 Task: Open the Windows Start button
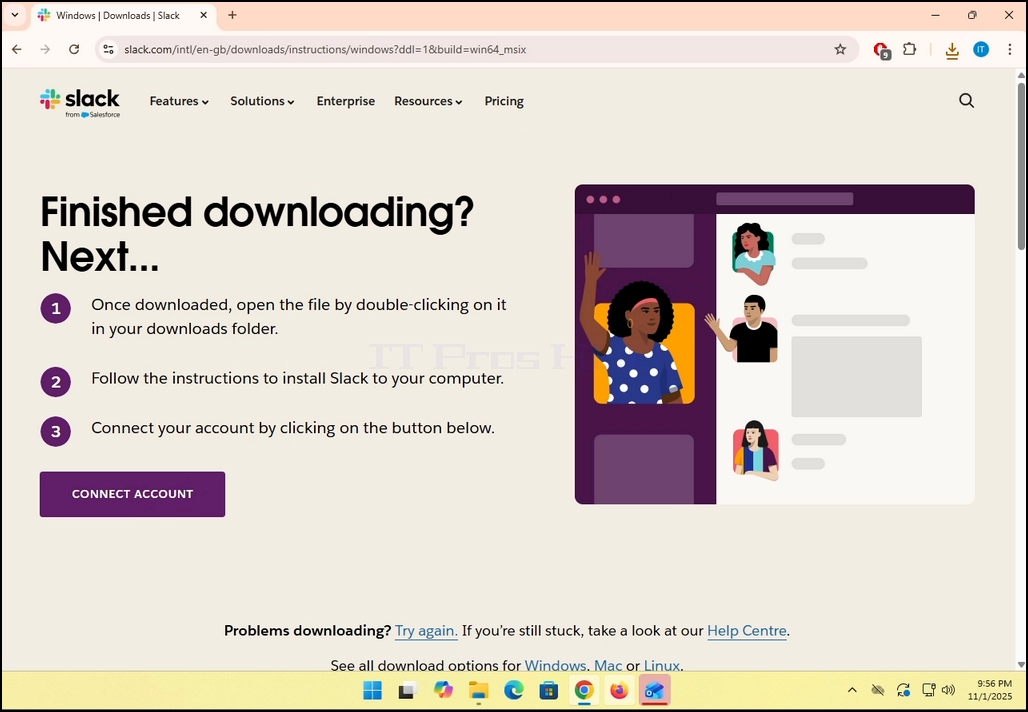coord(372,690)
